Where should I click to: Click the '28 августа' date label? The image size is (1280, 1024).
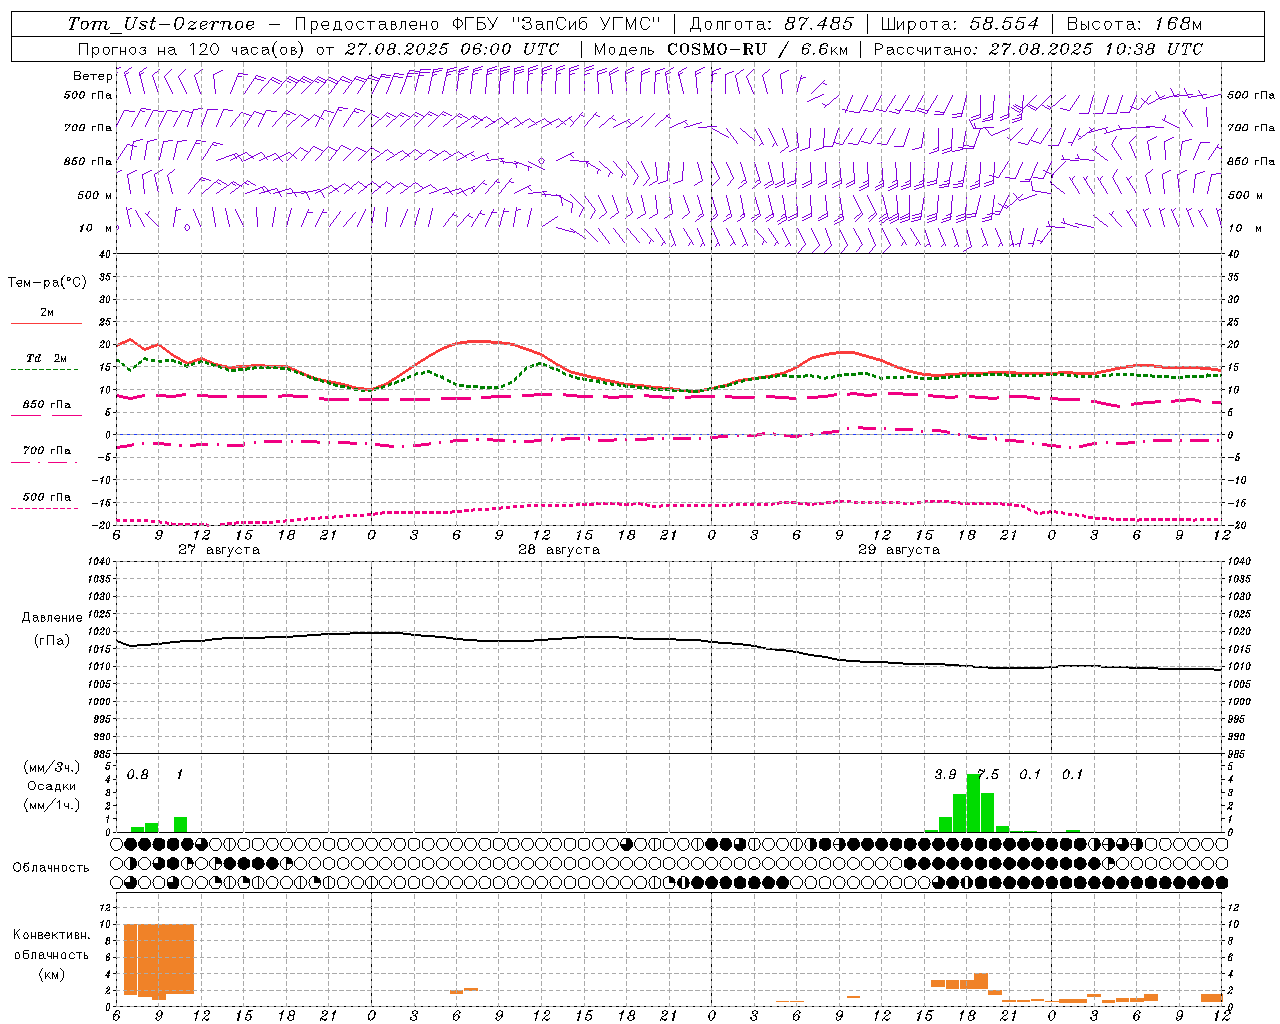click(559, 550)
